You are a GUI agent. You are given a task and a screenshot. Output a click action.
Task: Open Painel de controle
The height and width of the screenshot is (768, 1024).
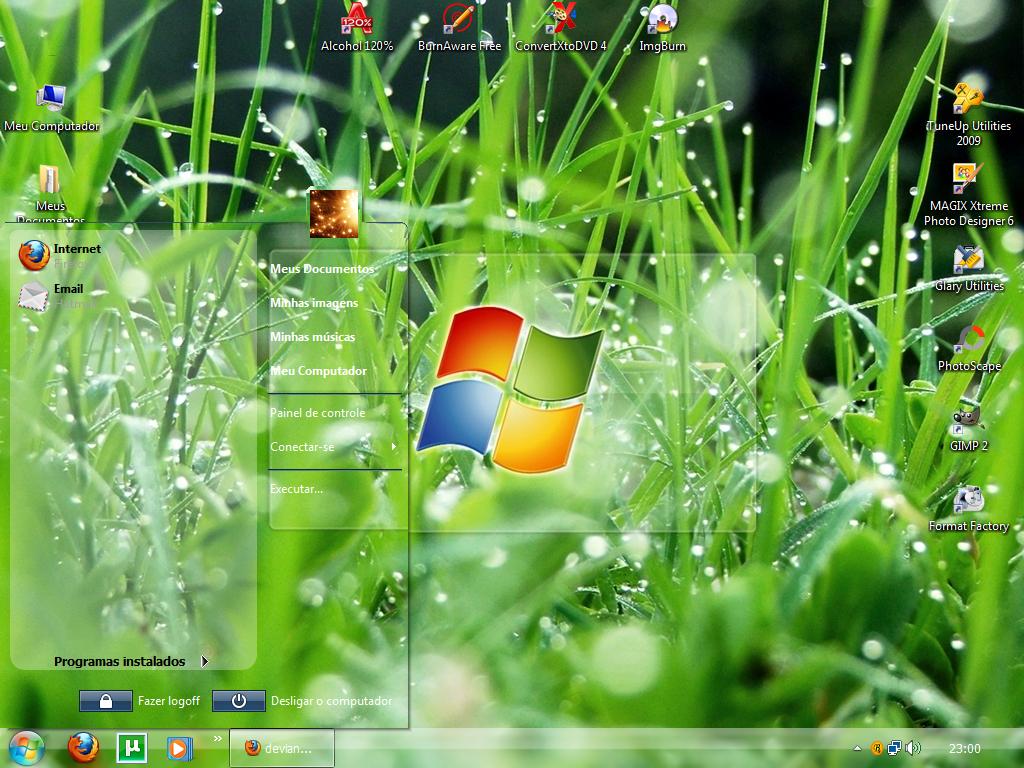pyautogui.click(x=317, y=413)
